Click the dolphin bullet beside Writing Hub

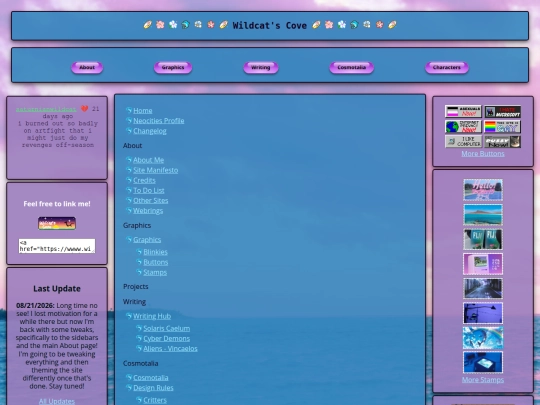tap(129, 316)
